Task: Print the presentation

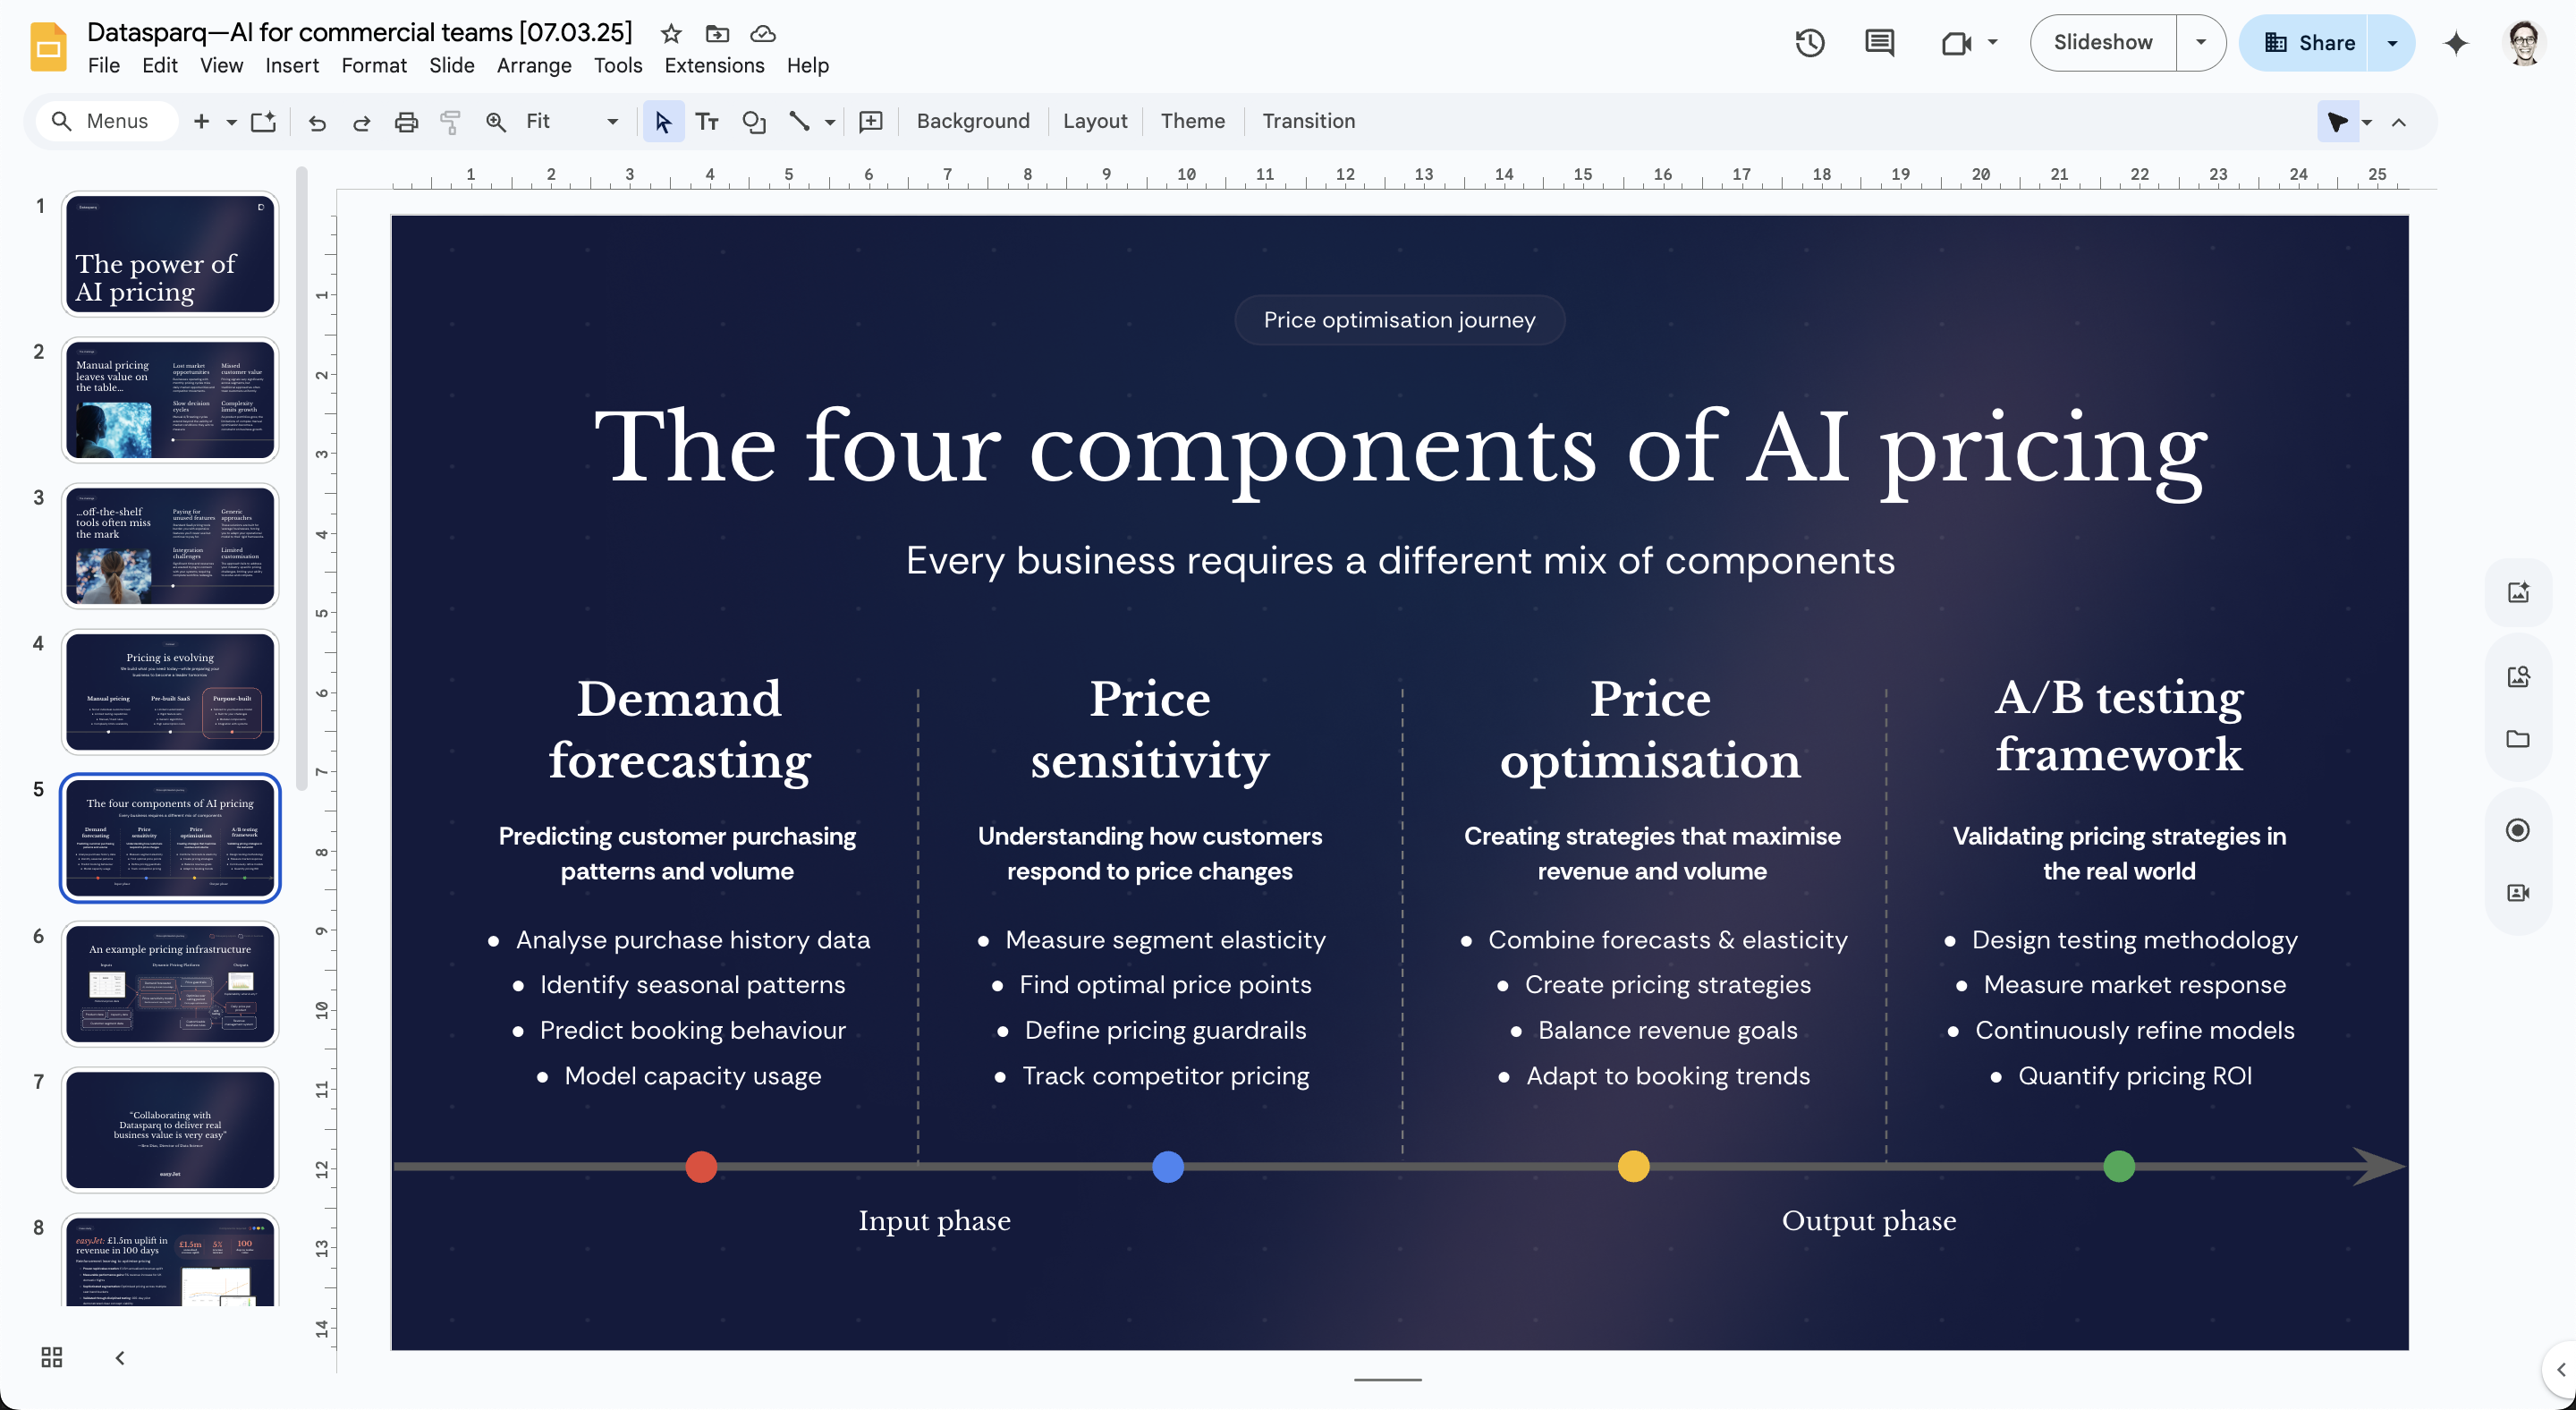Action: [406, 122]
